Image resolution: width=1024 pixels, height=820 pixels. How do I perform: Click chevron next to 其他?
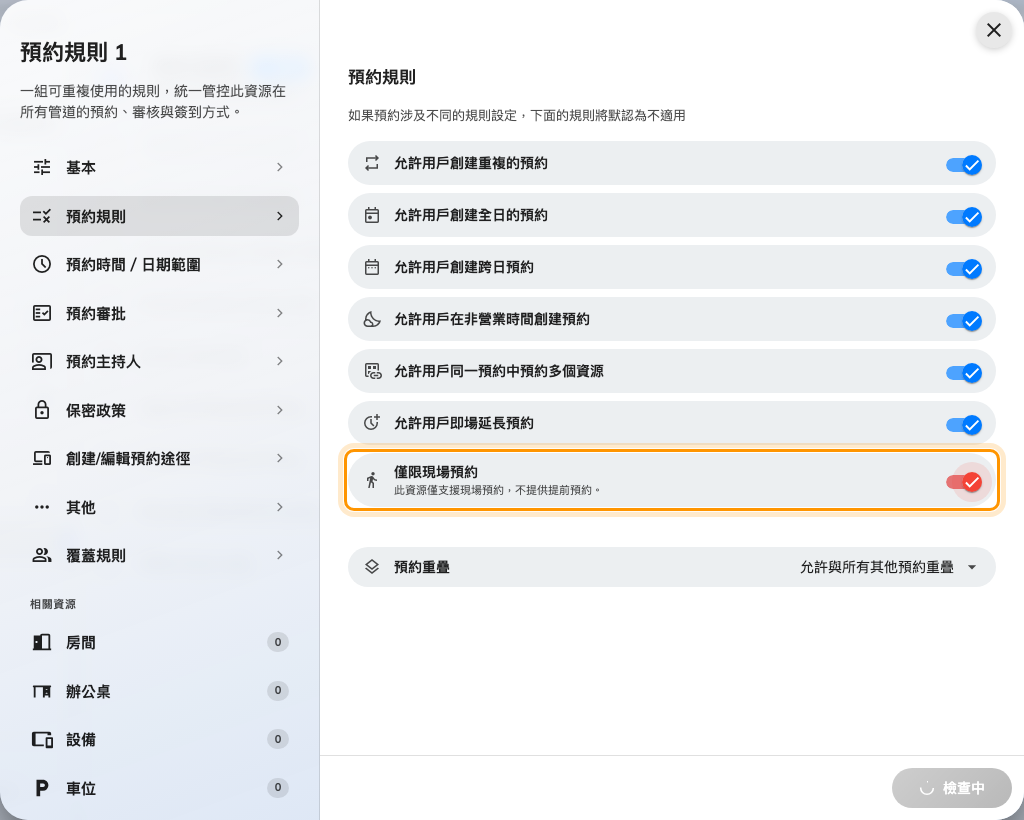point(280,507)
